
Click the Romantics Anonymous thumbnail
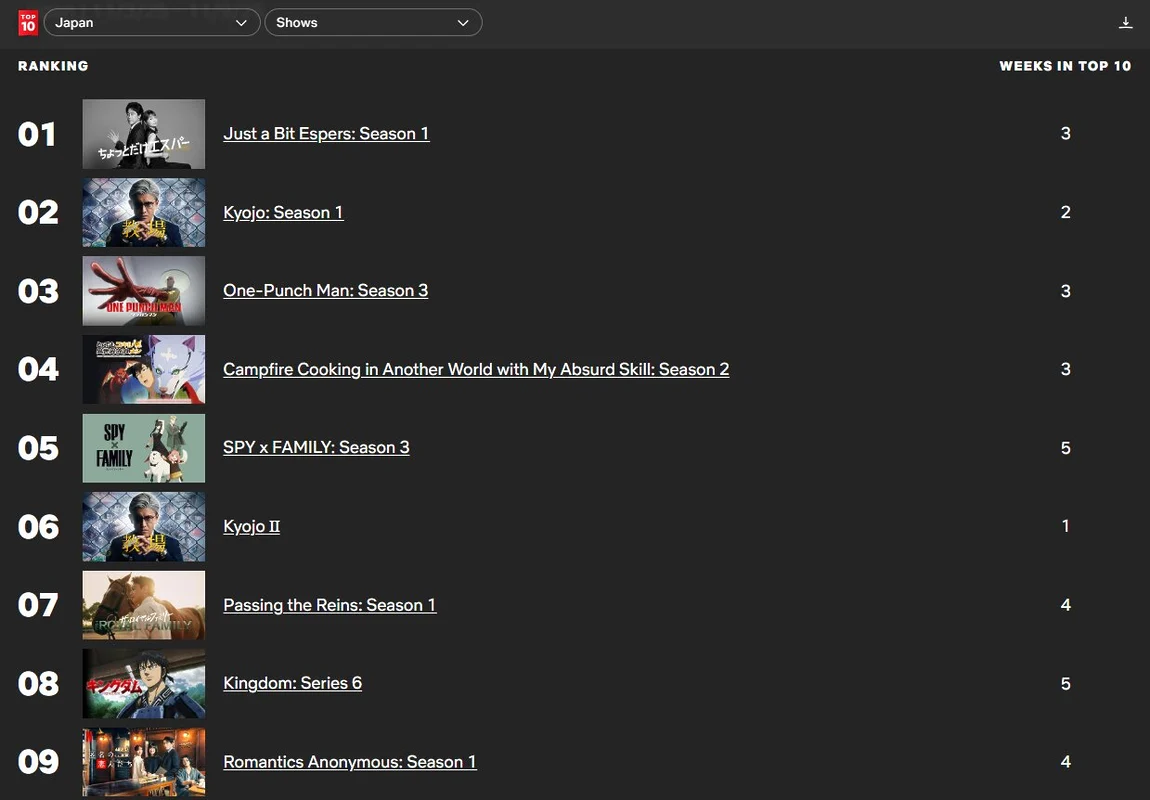point(144,762)
